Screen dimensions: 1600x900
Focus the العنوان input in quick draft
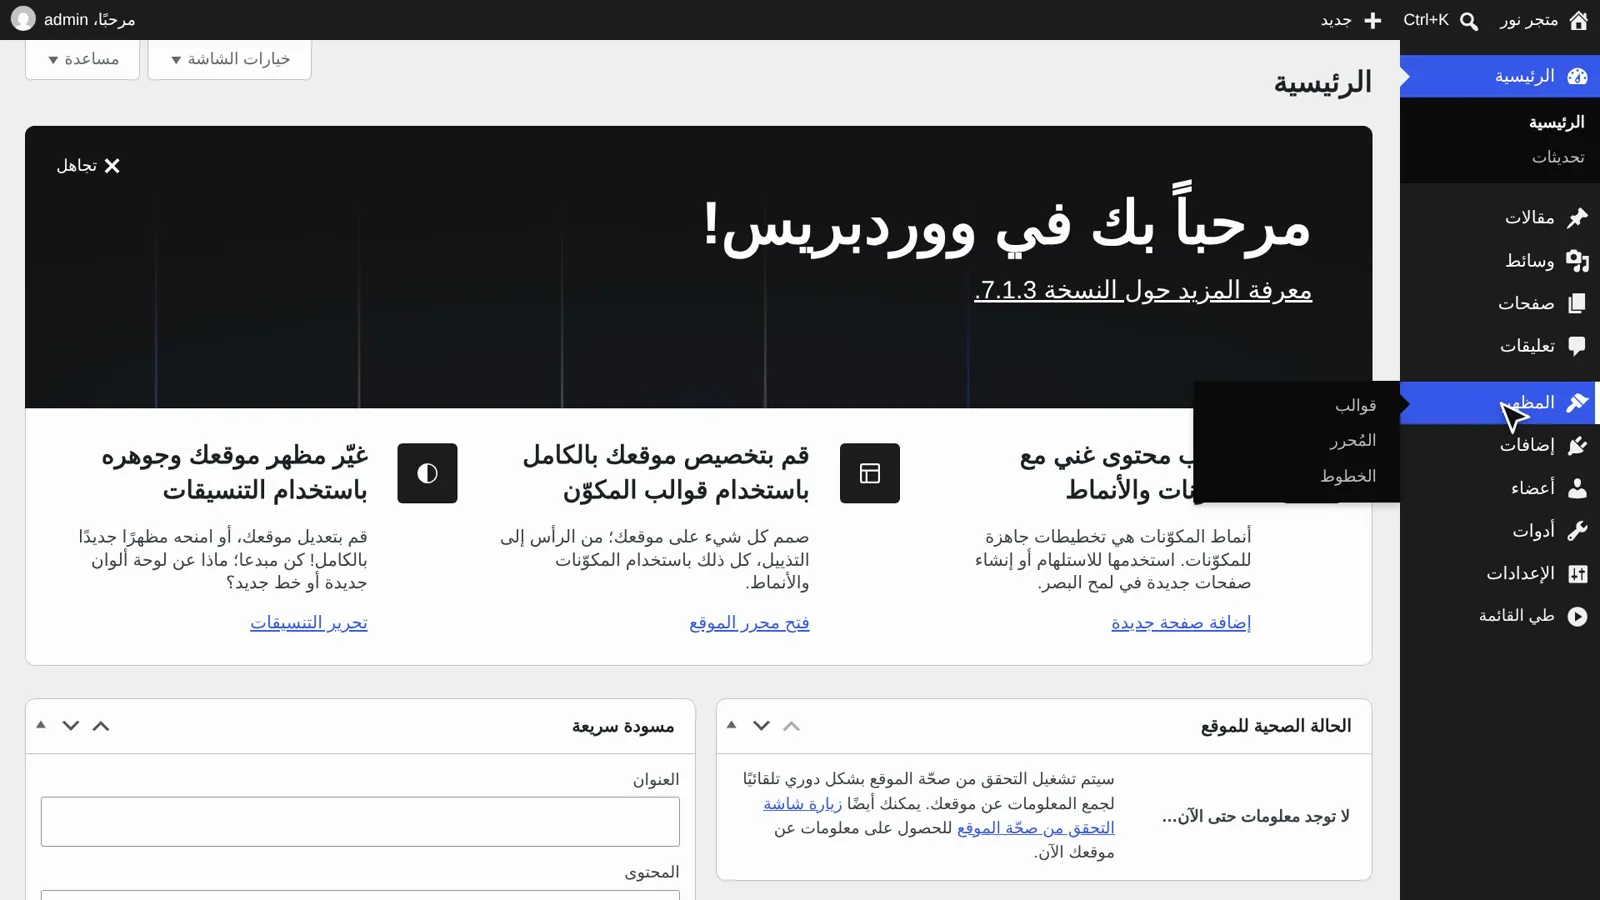[360, 821]
